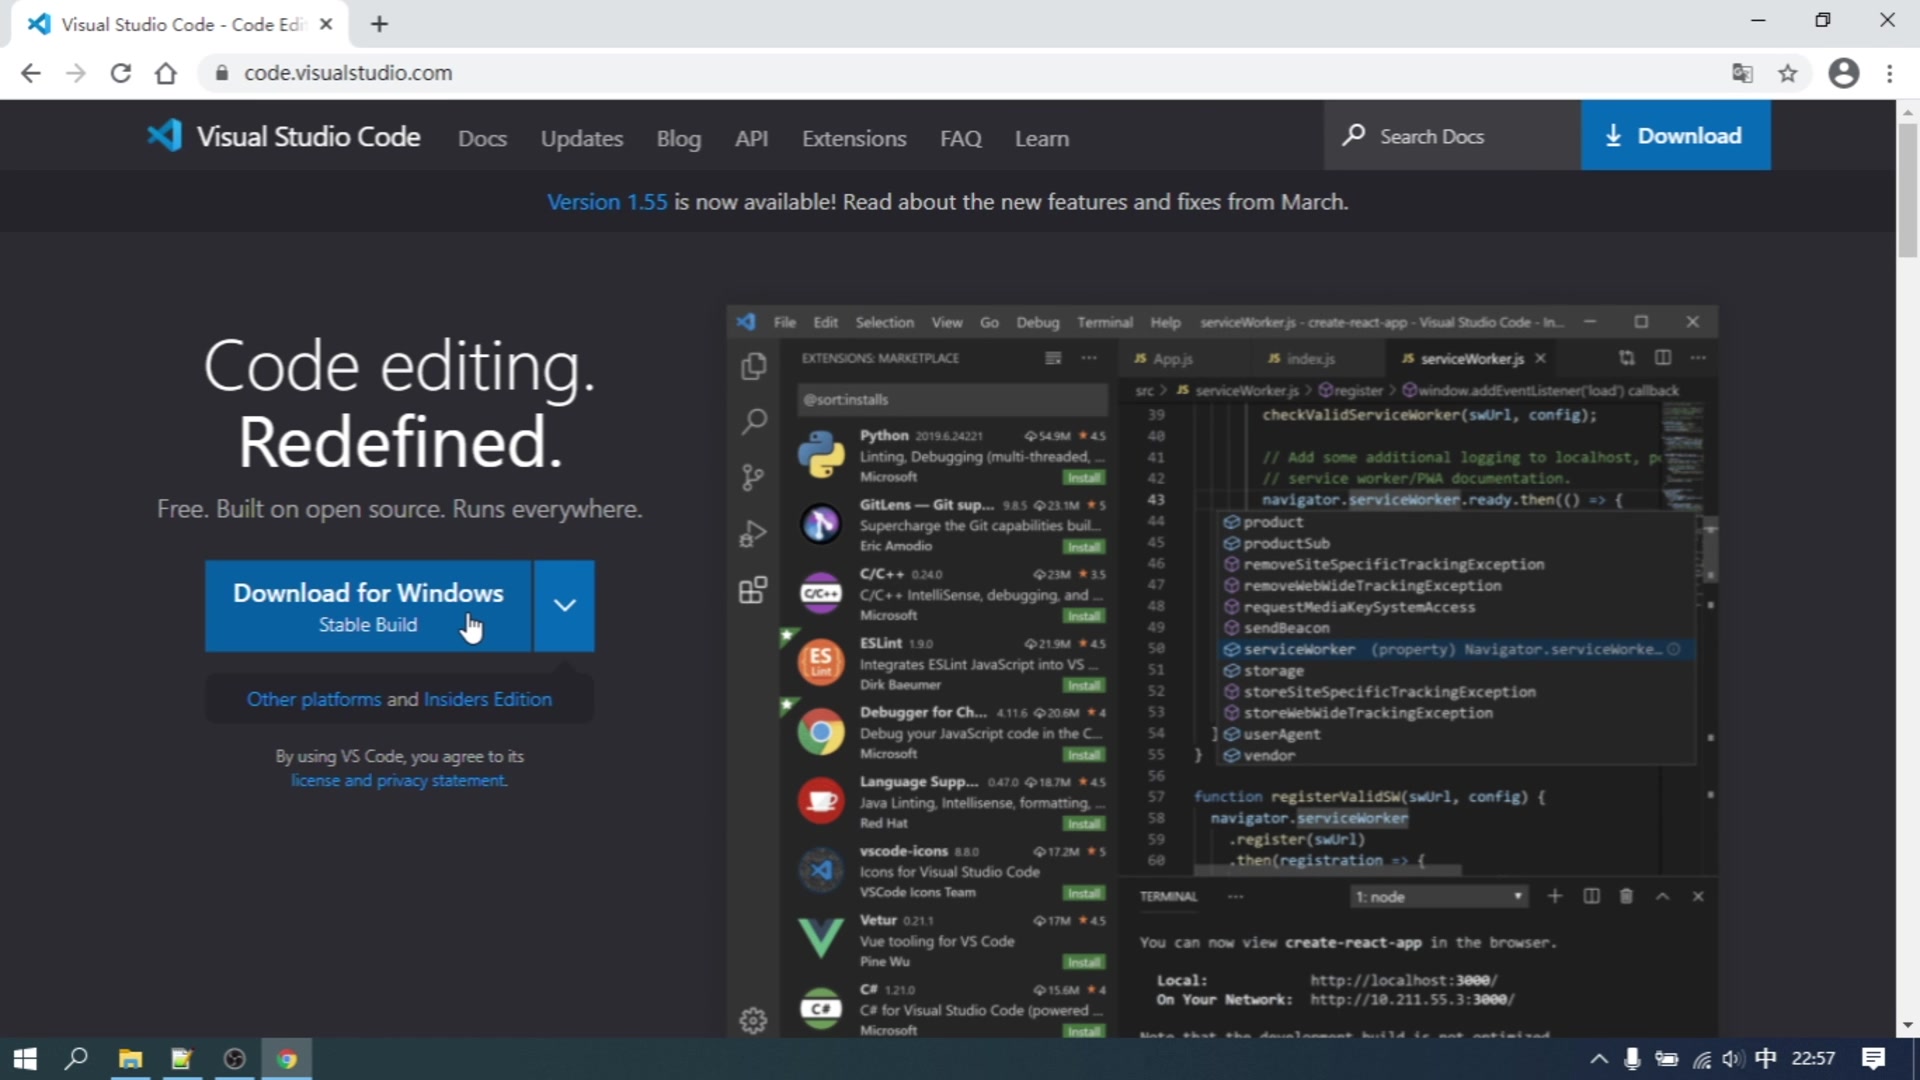This screenshot has height=1080, width=1920.
Task: Go back to the previous page
Action: point(31,73)
